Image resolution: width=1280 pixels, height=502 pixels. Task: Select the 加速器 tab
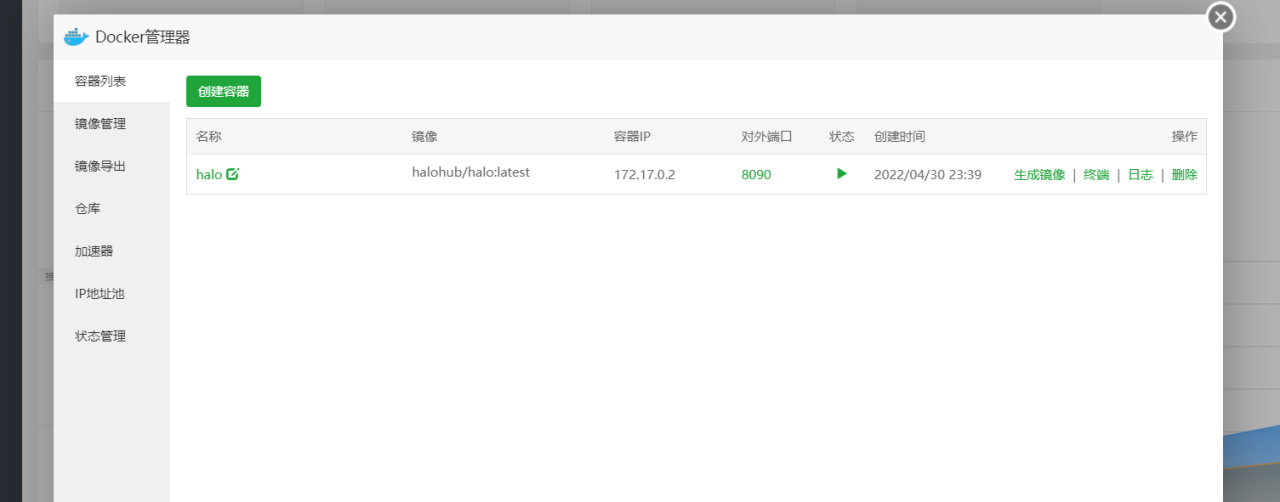[111, 251]
